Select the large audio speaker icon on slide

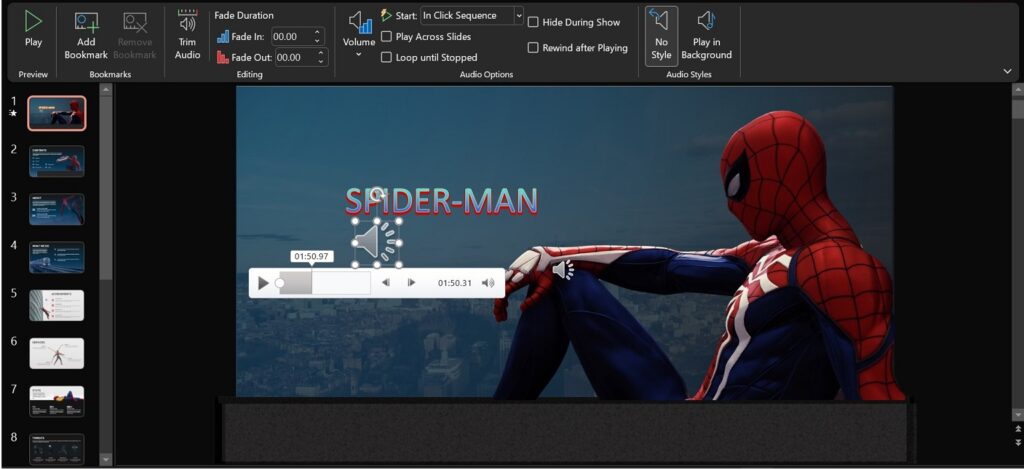pos(377,242)
